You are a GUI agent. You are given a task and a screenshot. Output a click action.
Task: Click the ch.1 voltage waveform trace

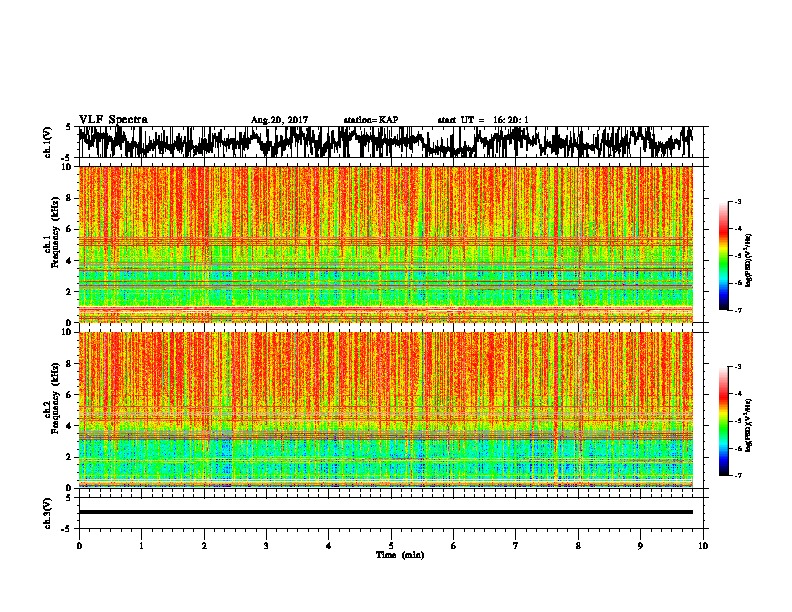(x=385, y=142)
